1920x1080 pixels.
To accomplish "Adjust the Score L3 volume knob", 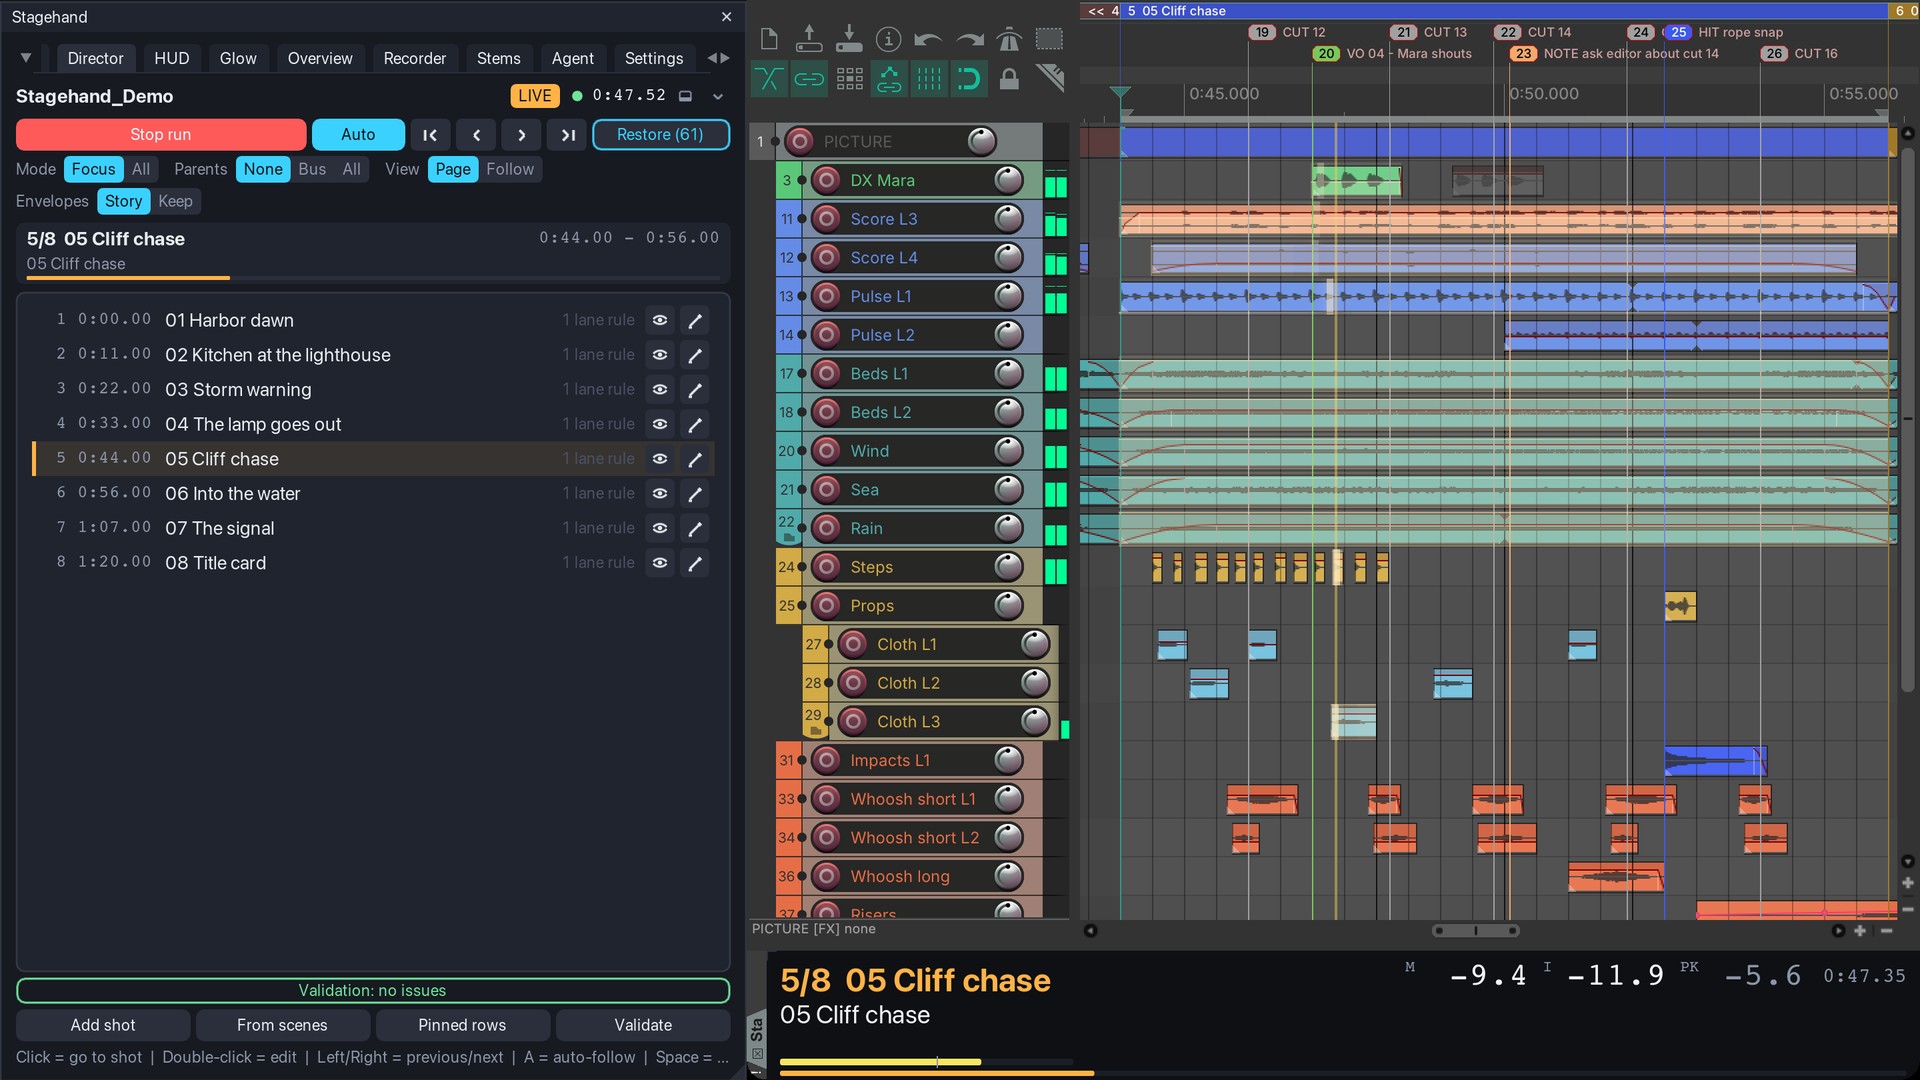I will 1008,218.
